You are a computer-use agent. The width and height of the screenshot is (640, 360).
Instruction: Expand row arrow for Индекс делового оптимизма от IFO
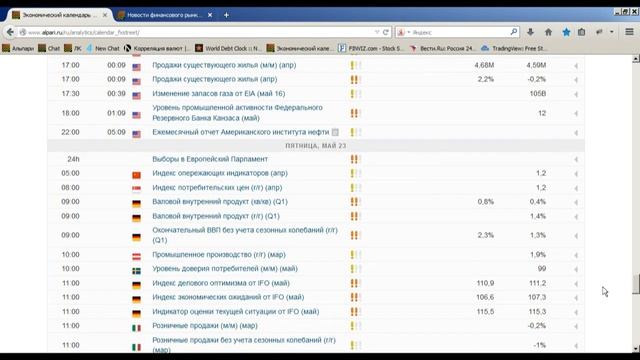click(x=576, y=284)
